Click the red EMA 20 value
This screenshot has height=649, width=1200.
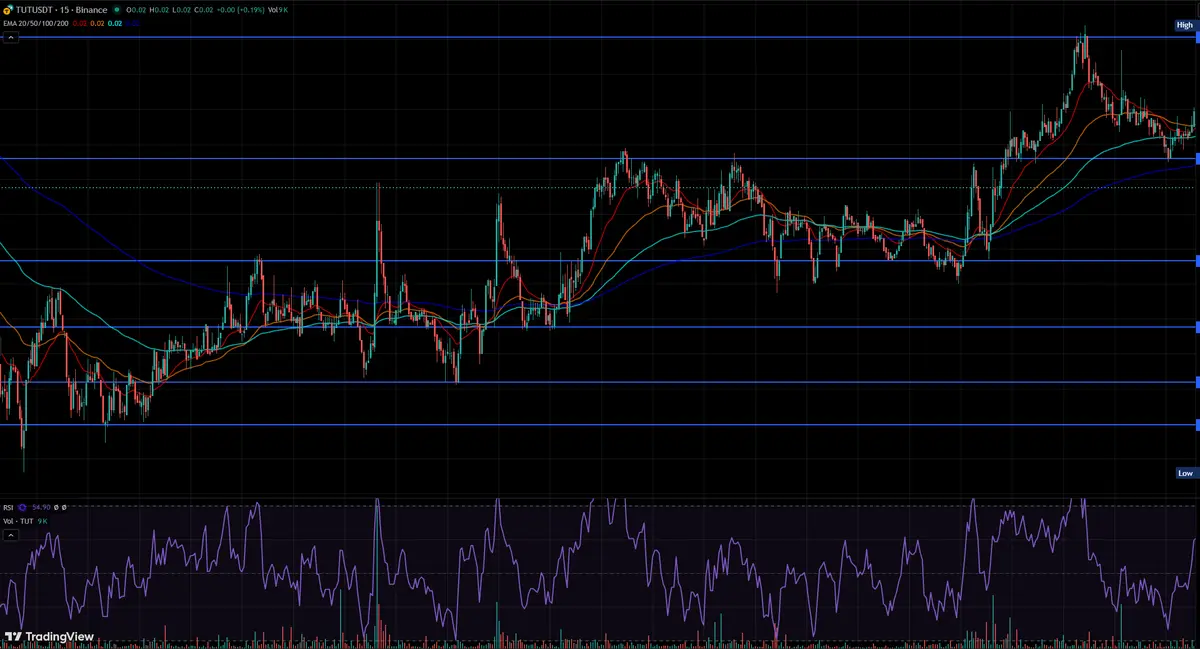[x=80, y=24]
